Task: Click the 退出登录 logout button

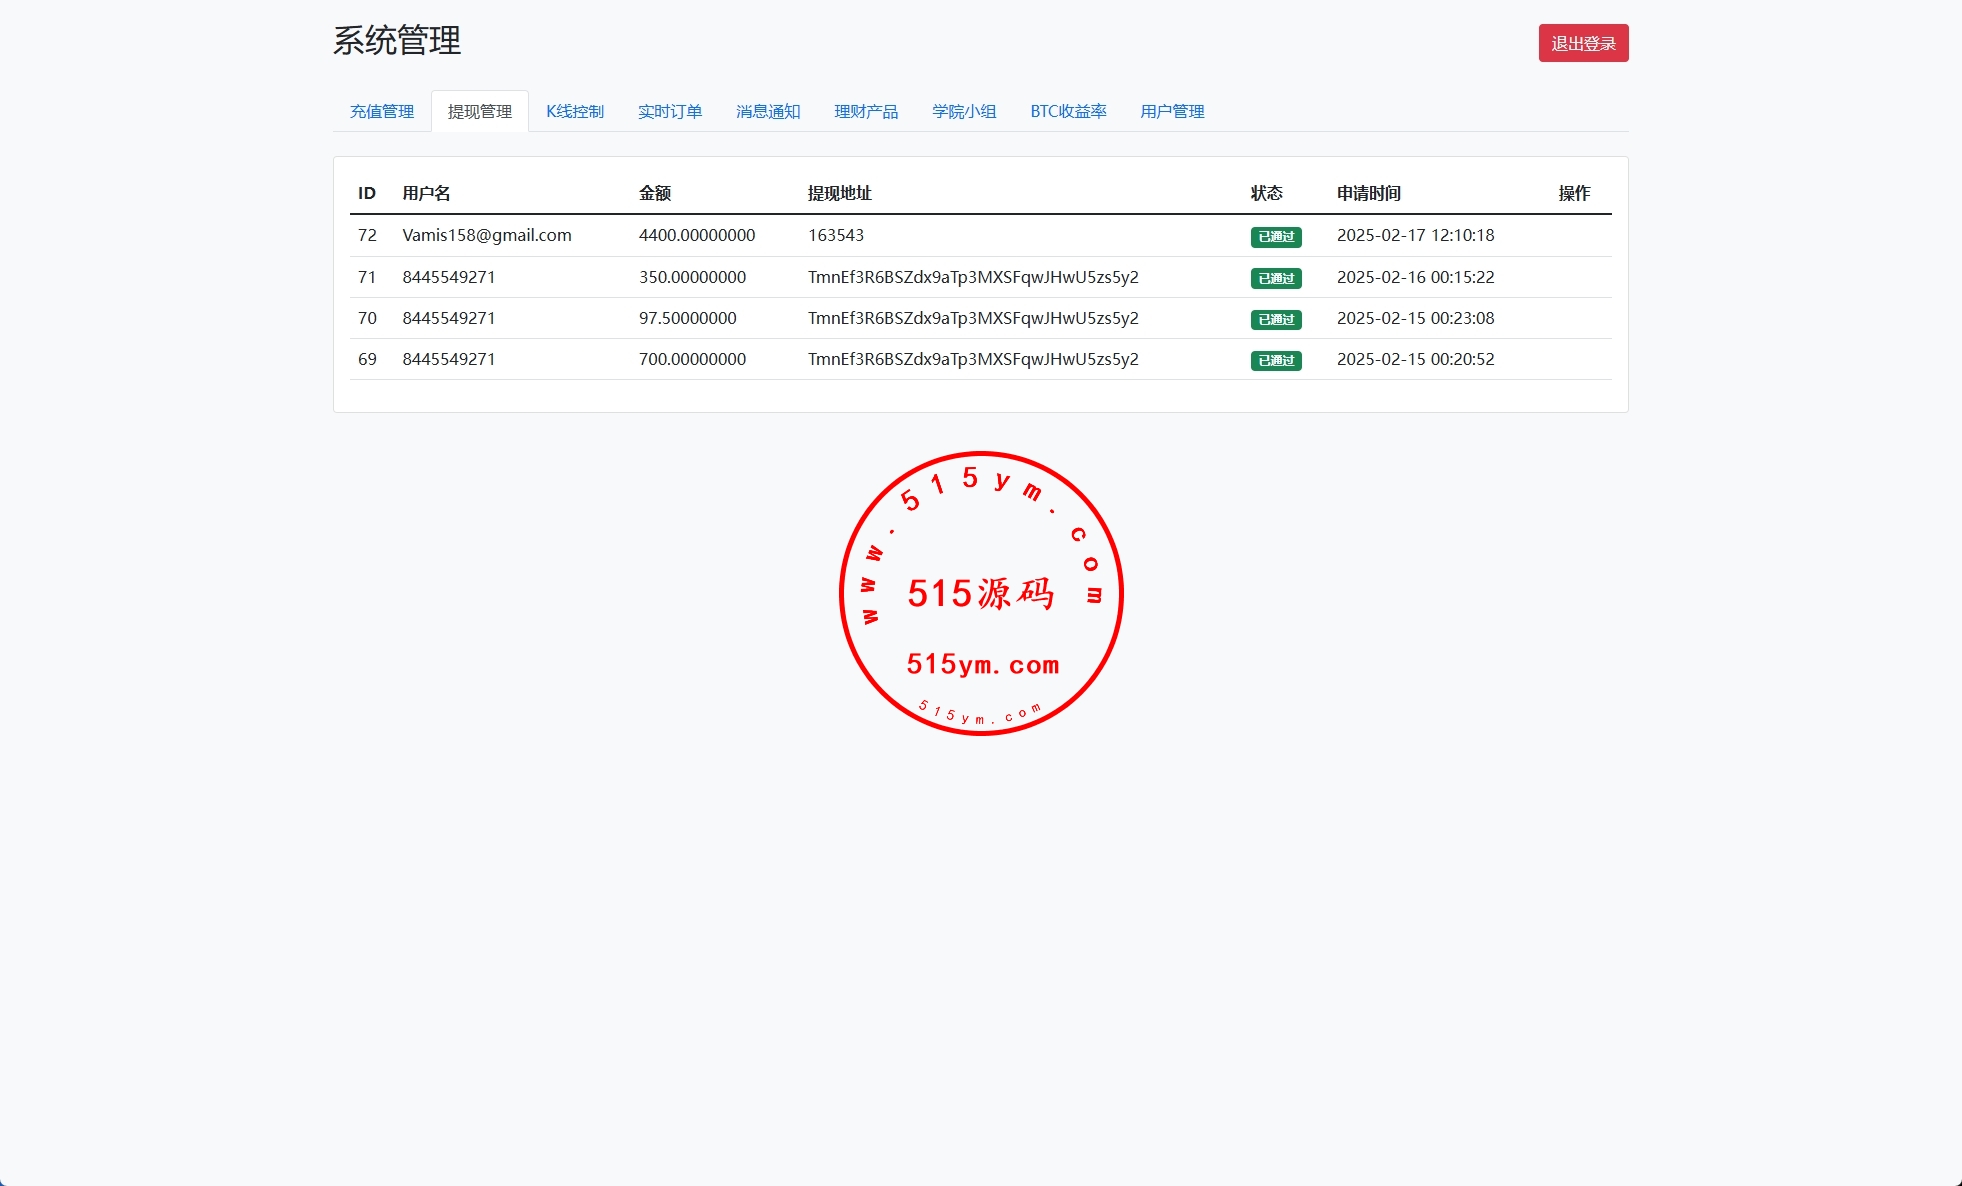Action: [x=1582, y=43]
